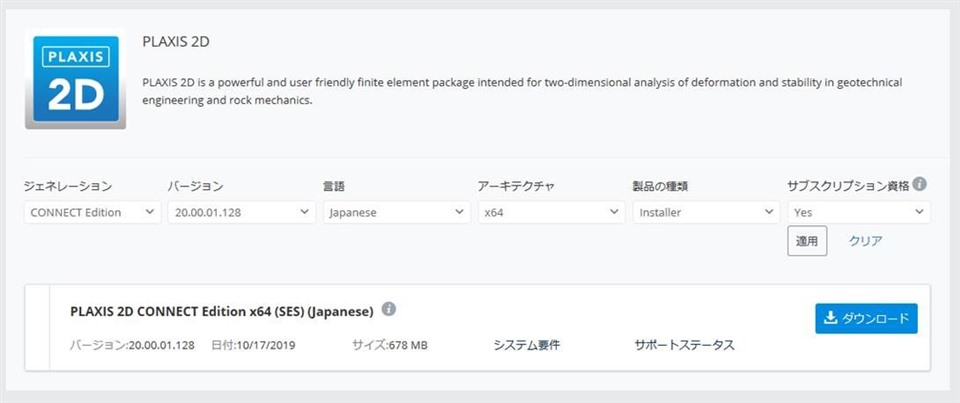Click the 日付:10/17/2019 release date text
Viewport: 960px width, 403px height.
point(253,345)
